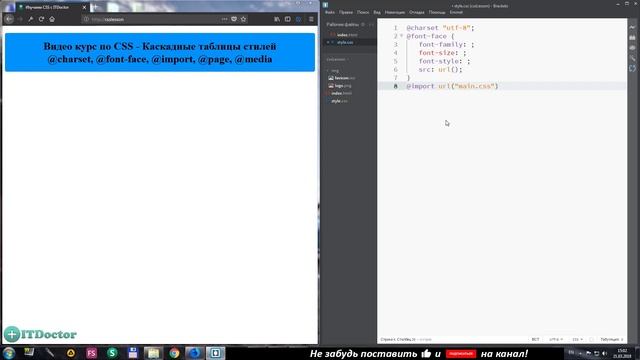Open the green S app in taskbar
Screen dimensions: 640x360
tap(112, 353)
